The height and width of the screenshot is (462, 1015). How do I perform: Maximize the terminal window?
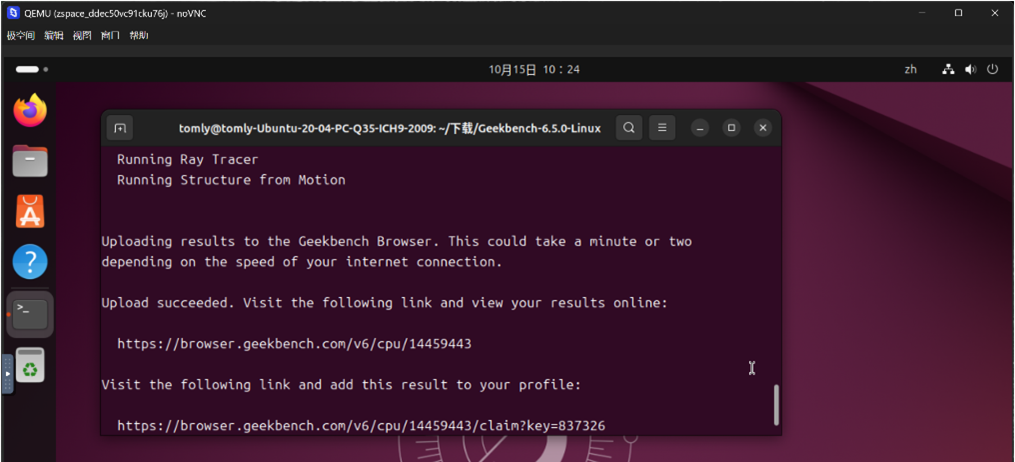tap(731, 128)
